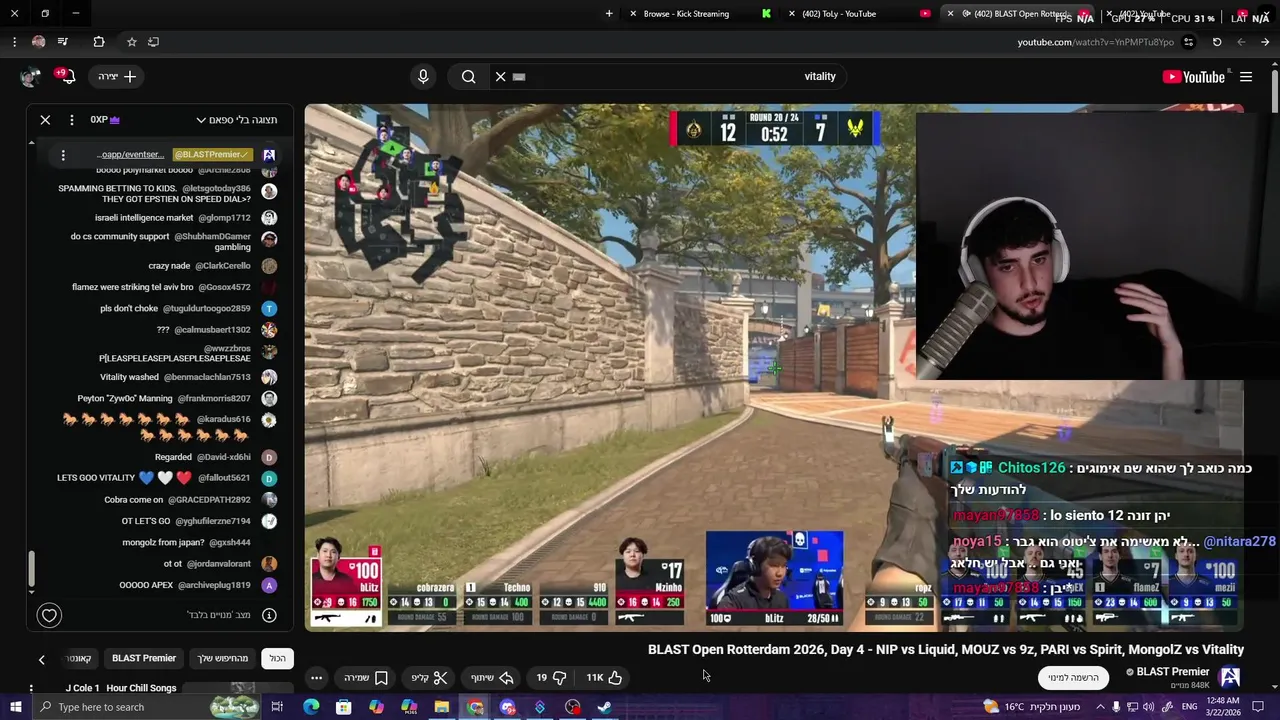Image resolution: width=1280 pixels, height=720 pixels.
Task: Open the Chrome profile avatar
Action: pyautogui.click(x=38, y=42)
